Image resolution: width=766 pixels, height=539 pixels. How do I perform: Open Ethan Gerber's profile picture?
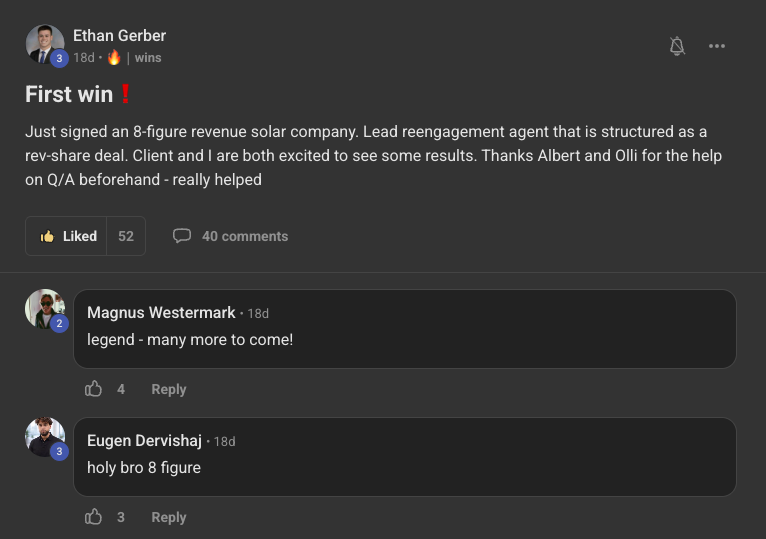[x=45, y=45]
